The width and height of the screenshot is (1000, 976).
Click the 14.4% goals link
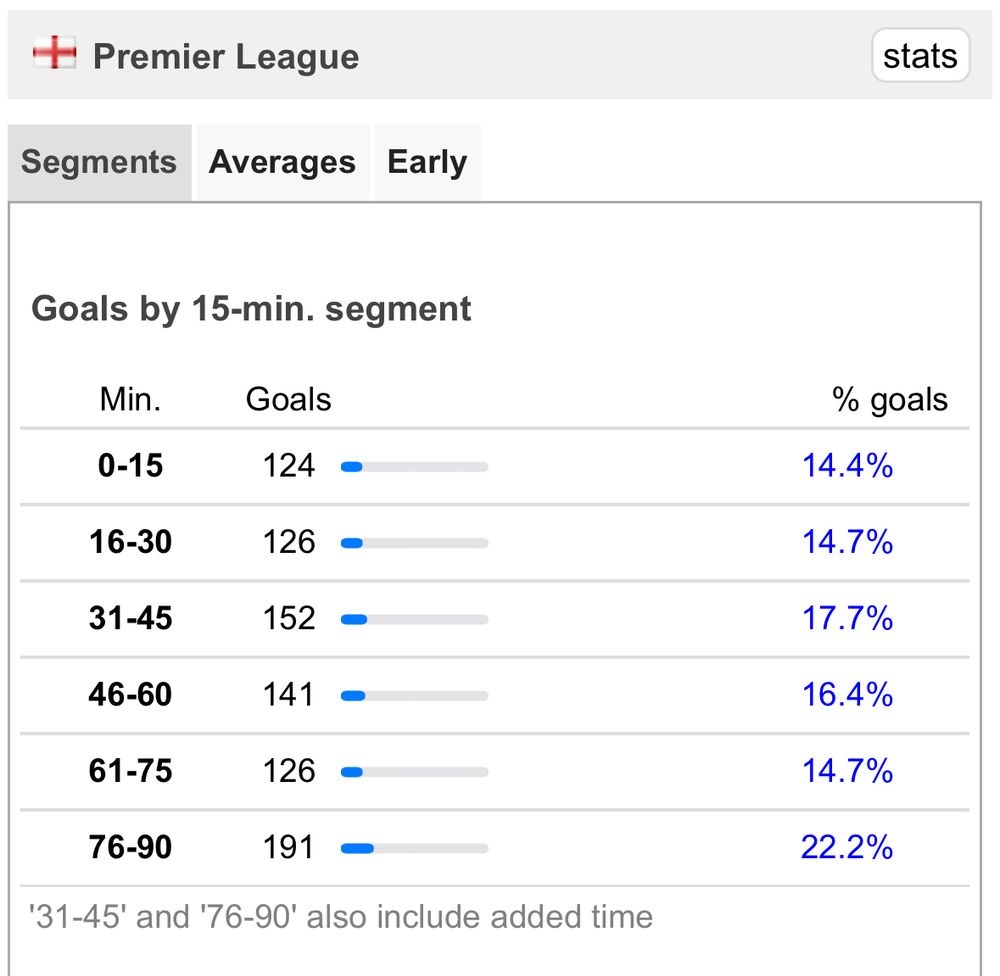coord(847,466)
